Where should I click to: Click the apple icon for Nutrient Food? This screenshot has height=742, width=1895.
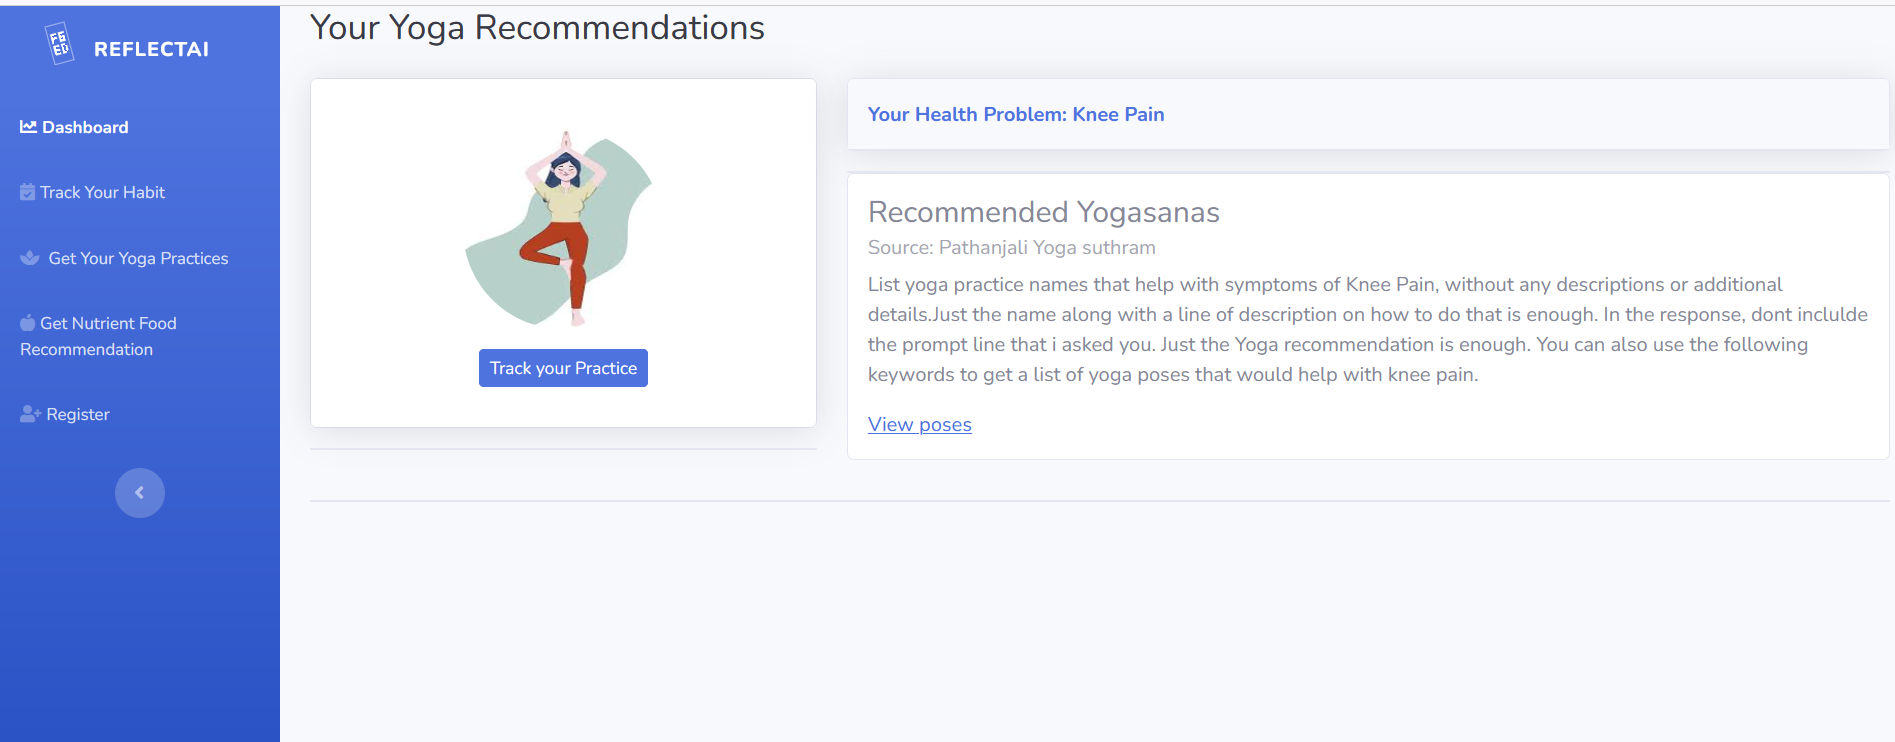pyautogui.click(x=27, y=323)
